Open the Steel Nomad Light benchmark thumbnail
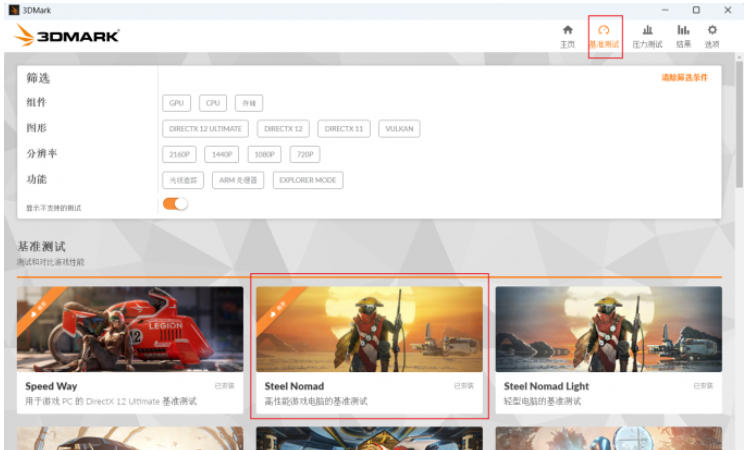This screenshot has height=450, width=753. coord(608,329)
